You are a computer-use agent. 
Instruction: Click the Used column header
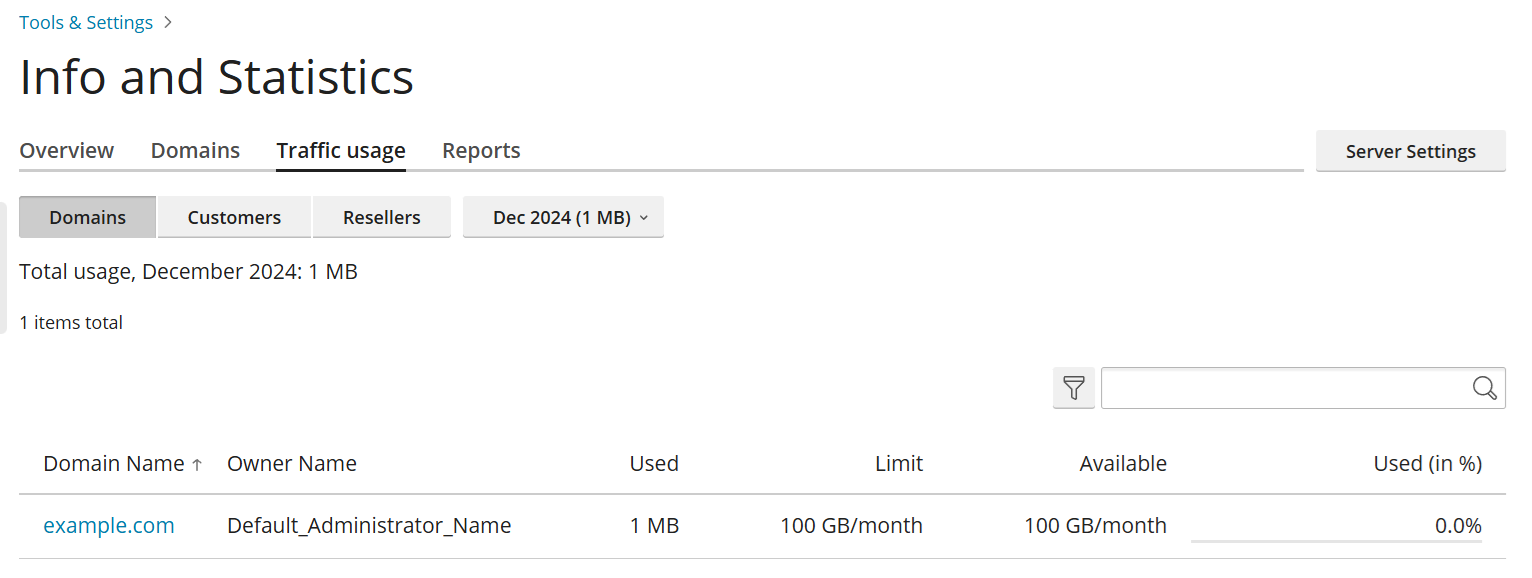(654, 463)
